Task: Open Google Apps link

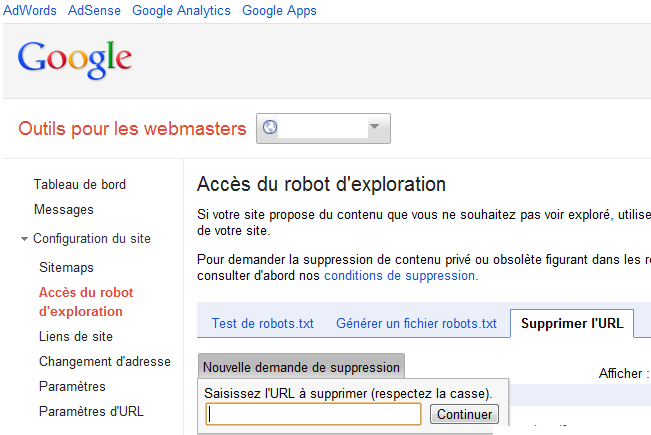Action: coord(279,10)
